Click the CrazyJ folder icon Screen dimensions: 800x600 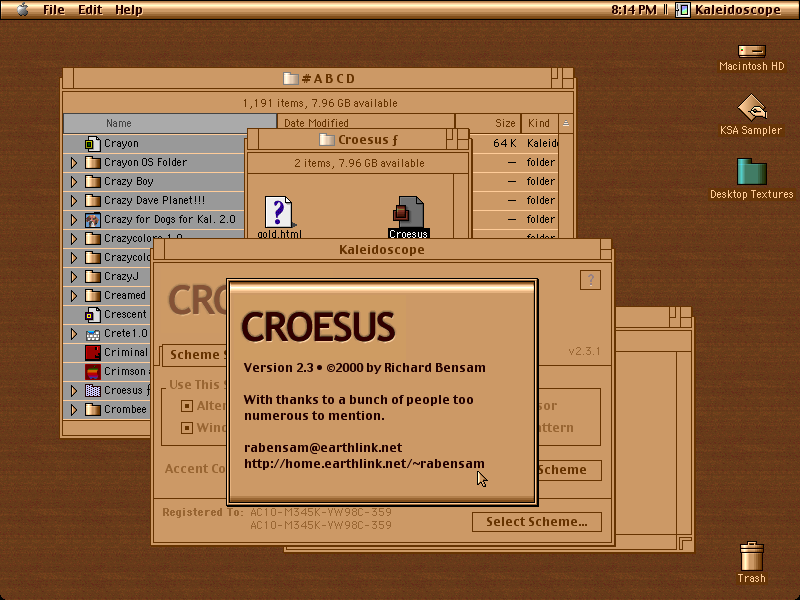92,276
